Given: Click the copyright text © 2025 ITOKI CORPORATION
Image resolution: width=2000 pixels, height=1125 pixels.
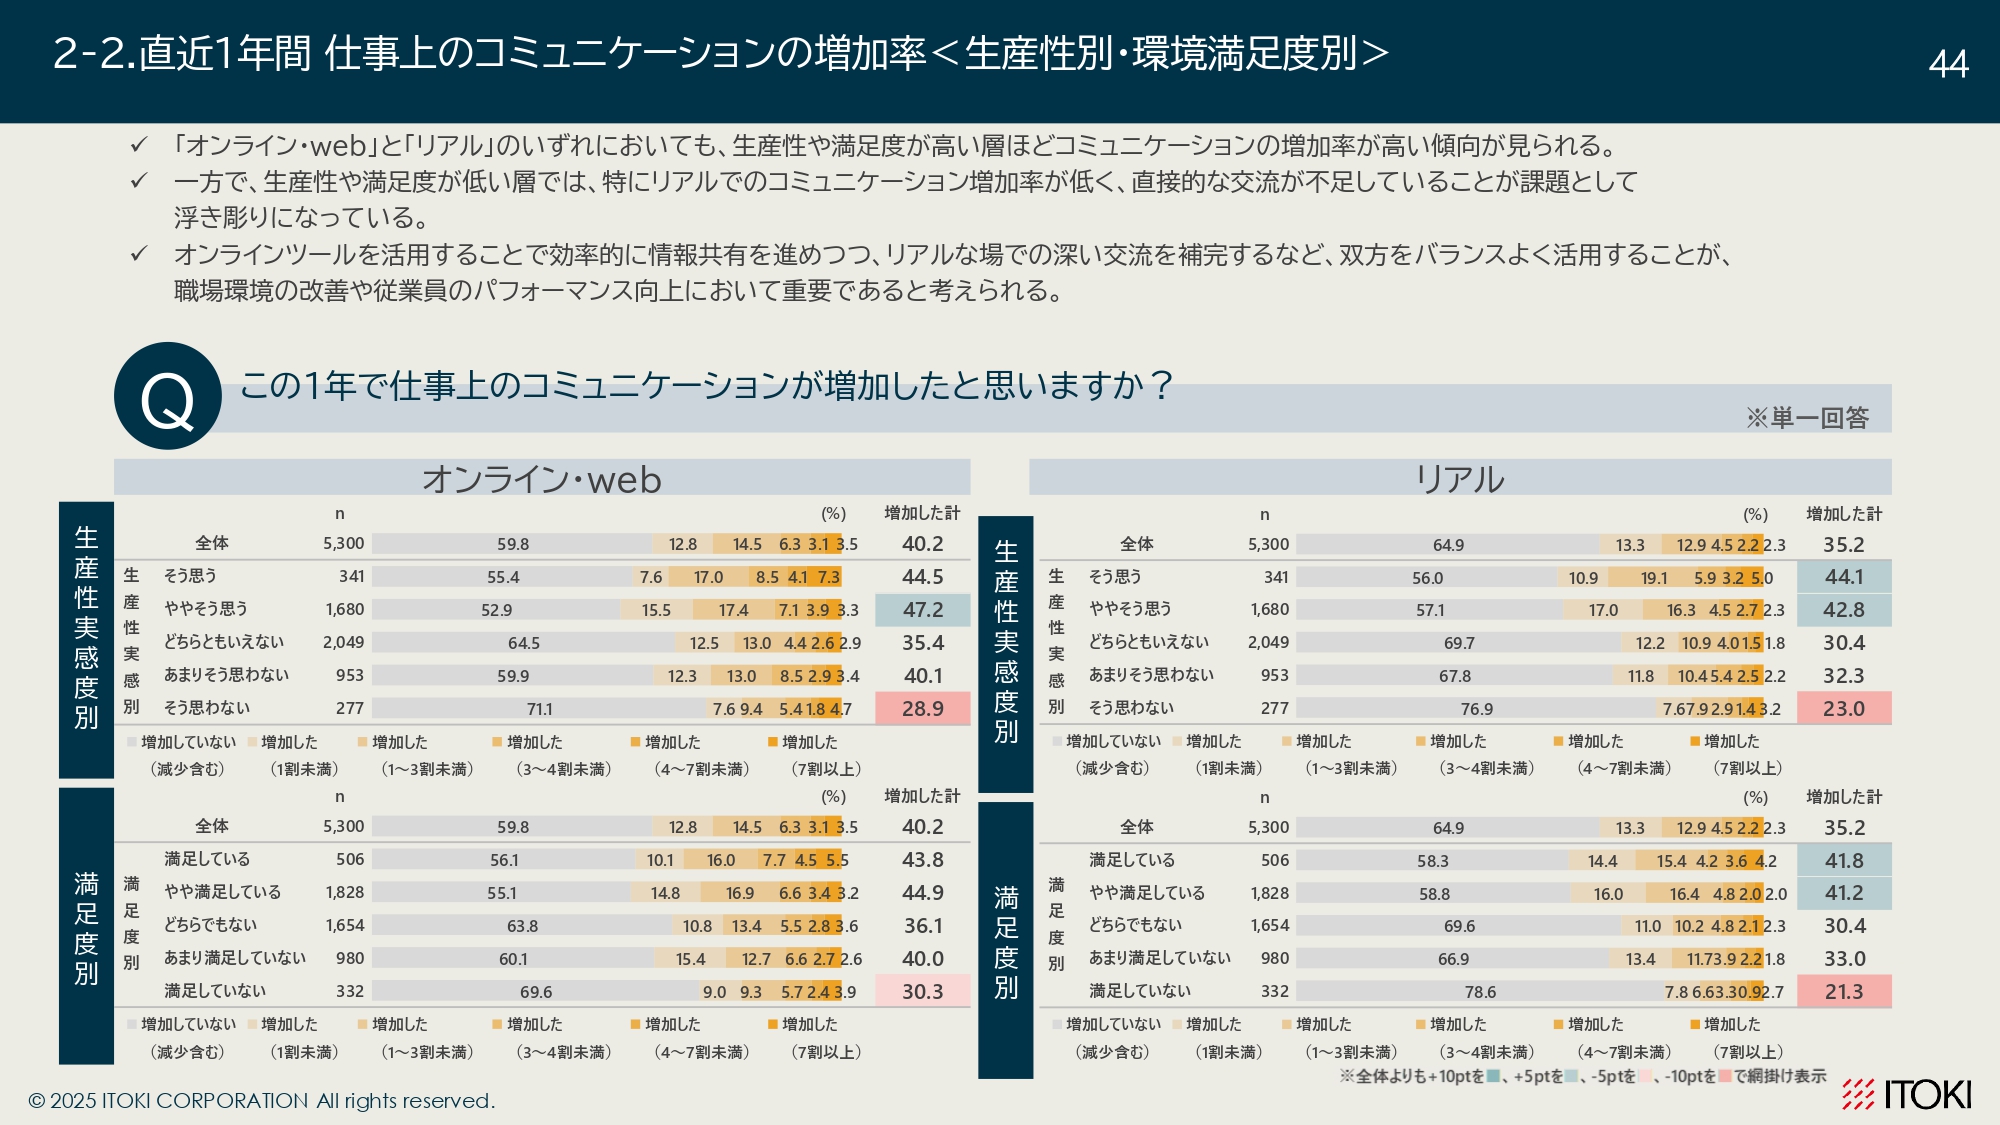Looking at the screenshot, I should 262,1100.
